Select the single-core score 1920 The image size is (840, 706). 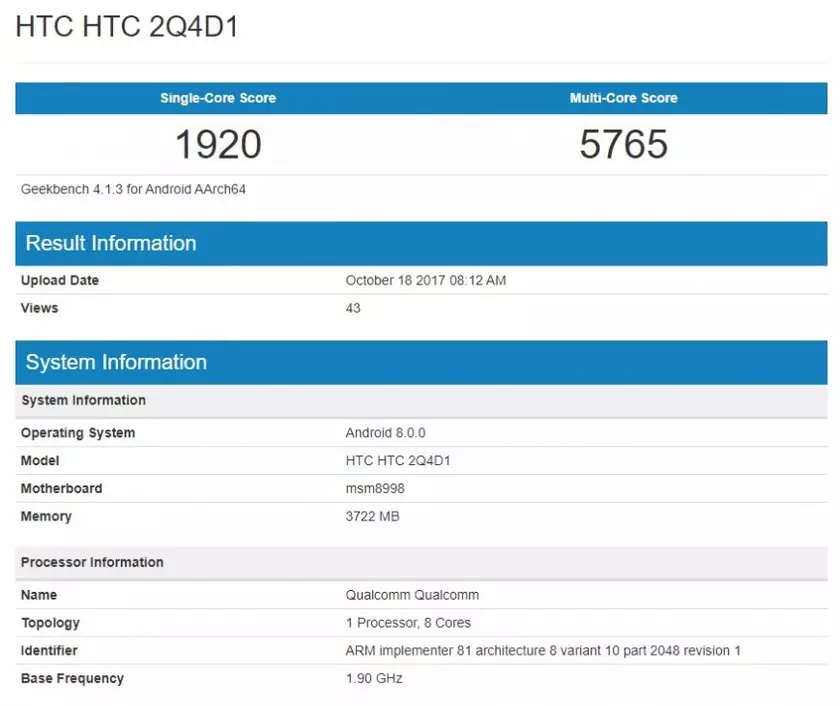pos(217,144)
